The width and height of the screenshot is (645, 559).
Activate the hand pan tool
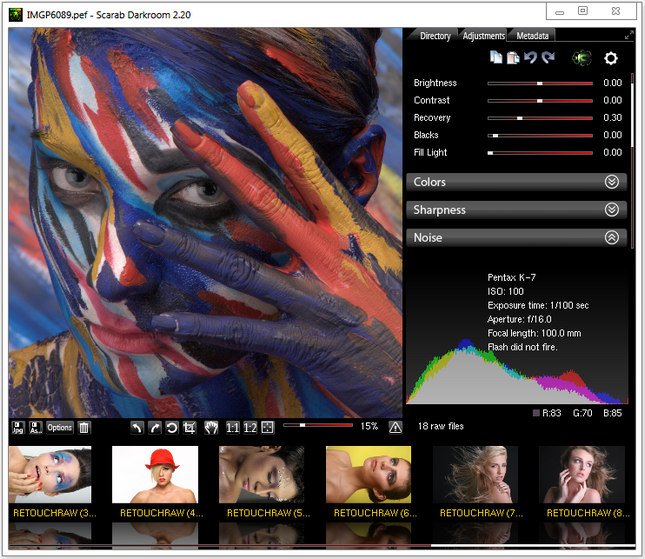point(211,427)
